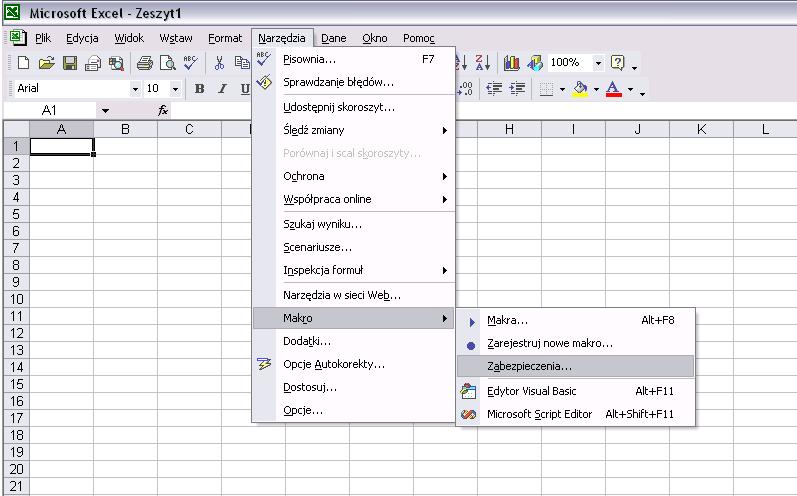This screenshot has height=496, width=797.
Task: Select Zarejestruj nowe makro...
Action: pos(576,344)
